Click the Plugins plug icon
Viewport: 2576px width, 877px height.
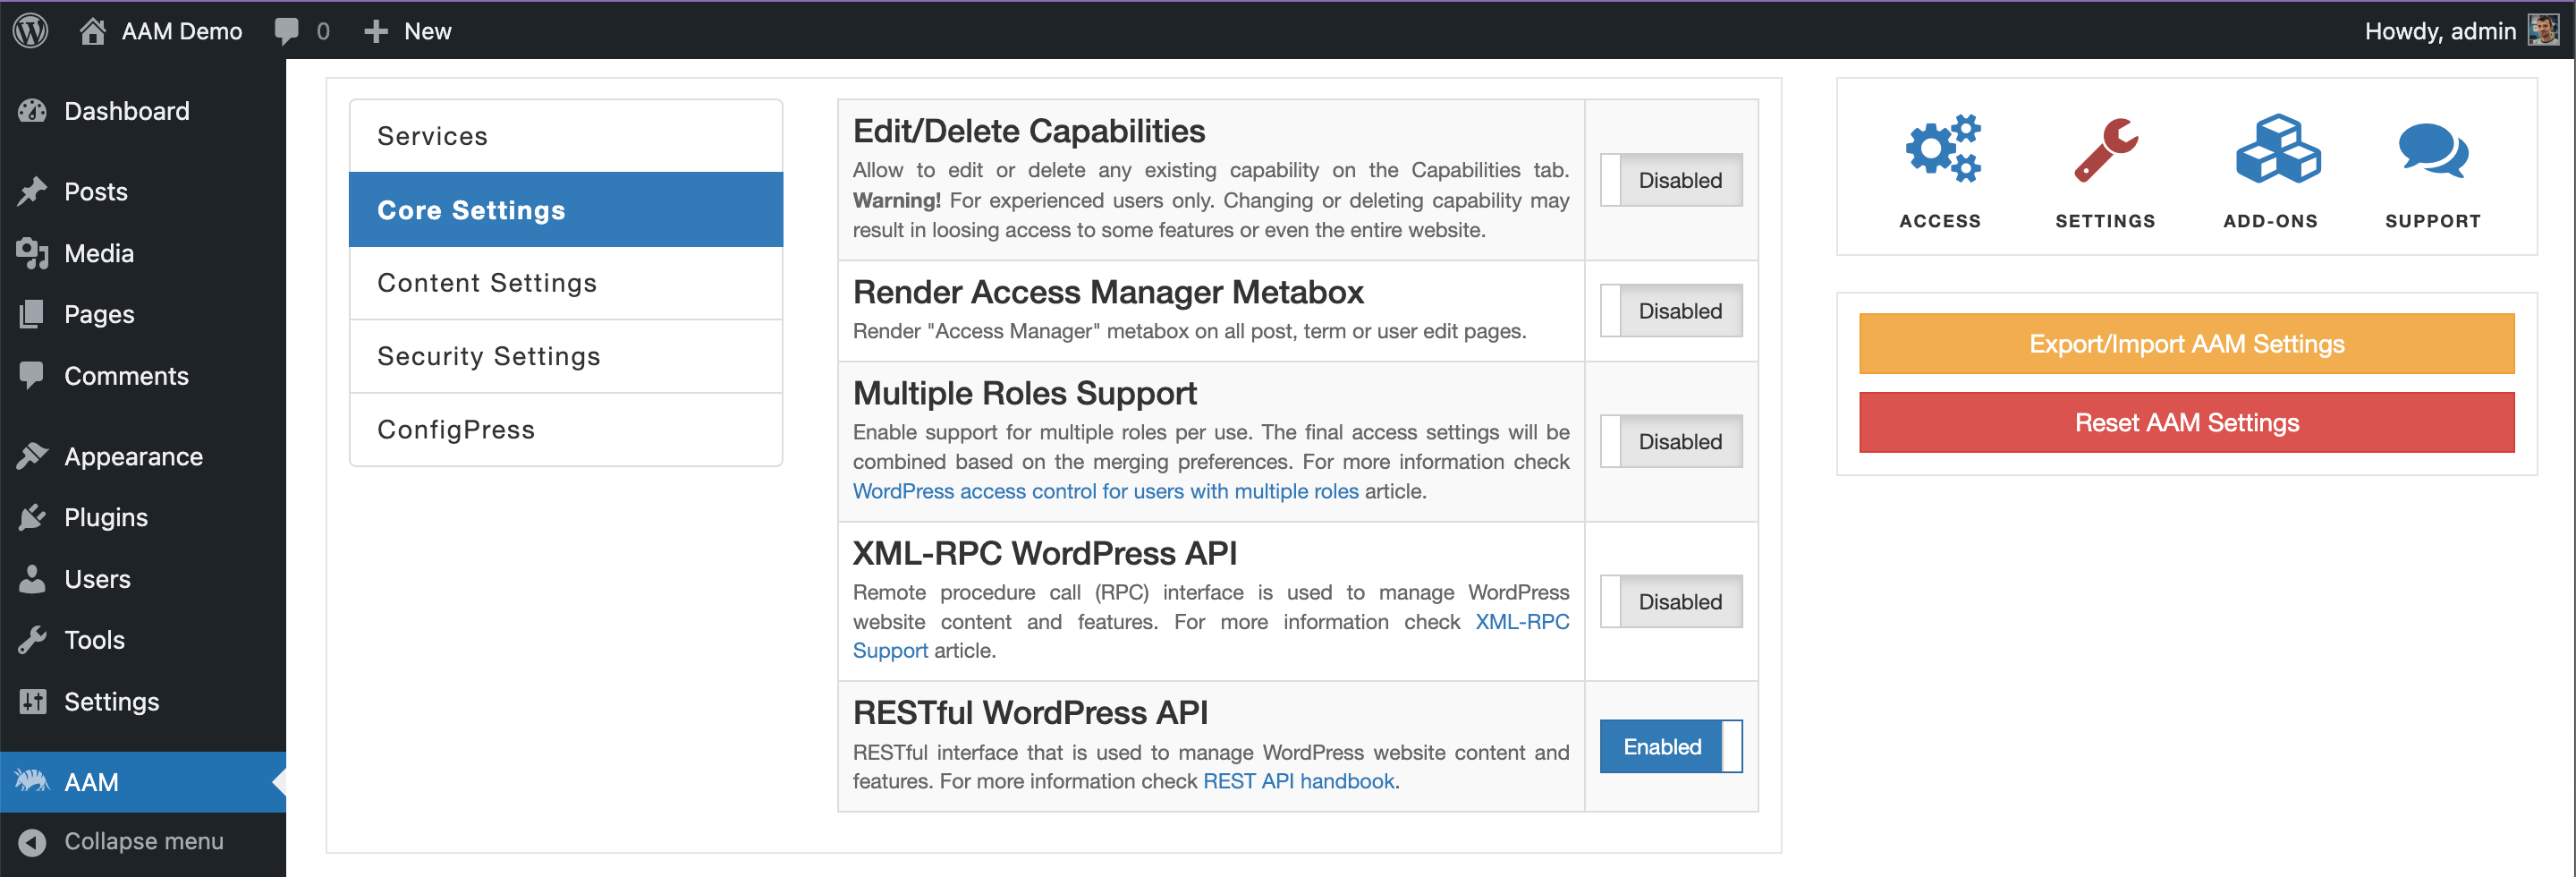pos(32,517)
